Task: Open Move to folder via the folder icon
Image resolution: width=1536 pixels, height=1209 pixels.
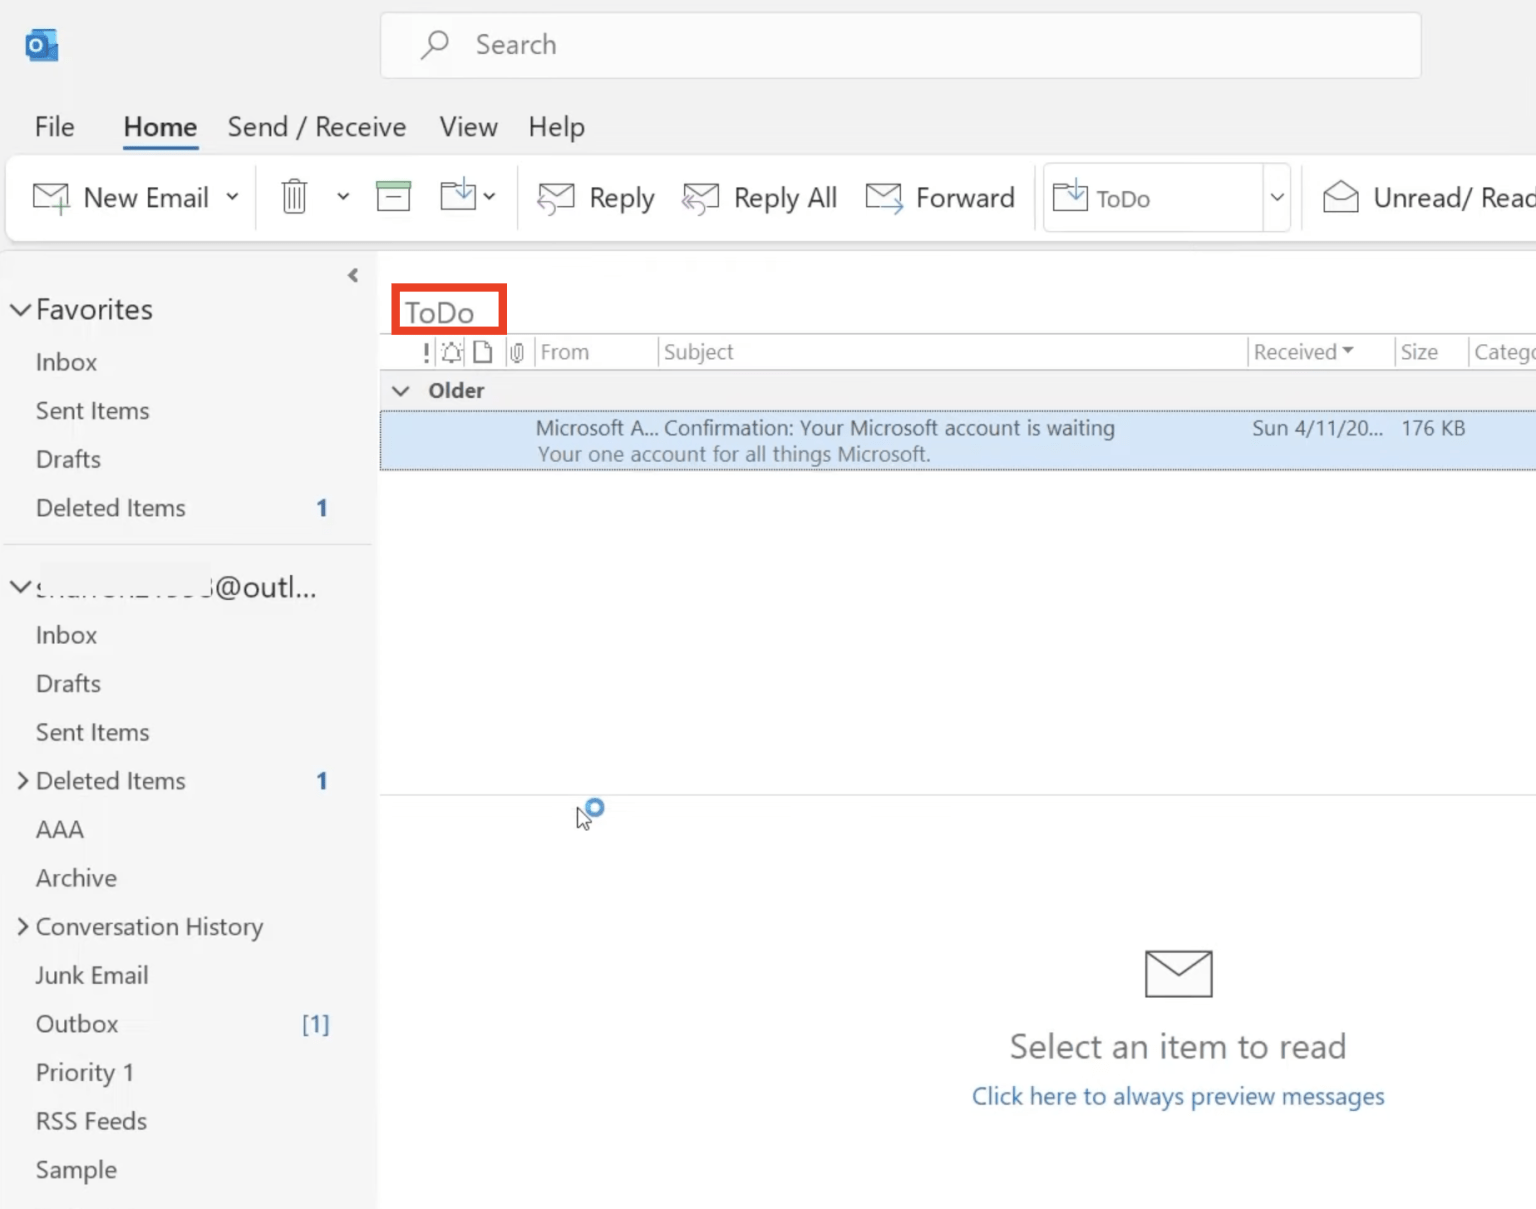Action: (x=458, y=196)
